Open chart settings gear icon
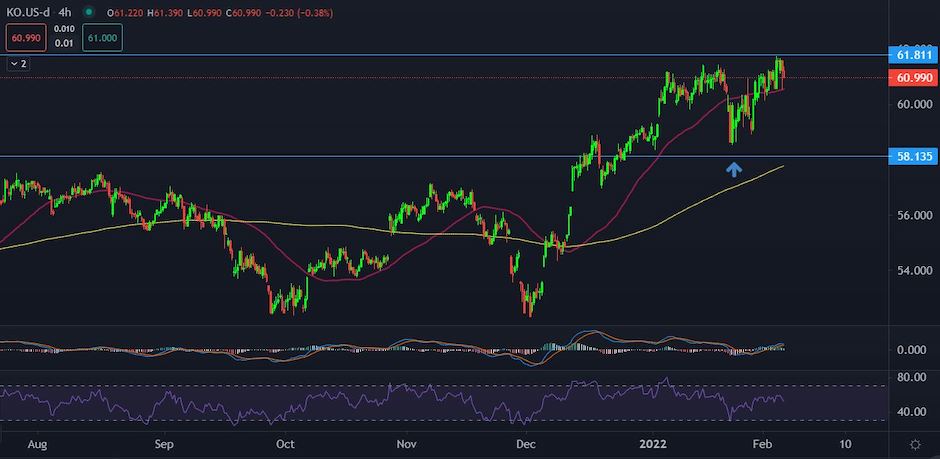This screenshot has height=459, width=940. 914,443
